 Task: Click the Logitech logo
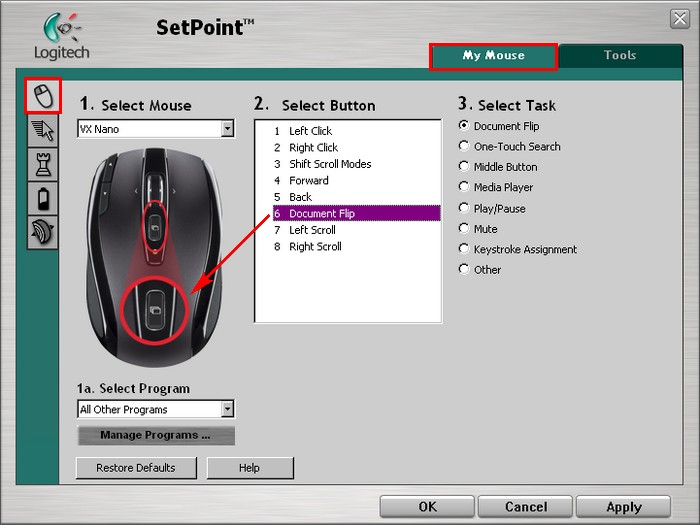tap(62, 36)
